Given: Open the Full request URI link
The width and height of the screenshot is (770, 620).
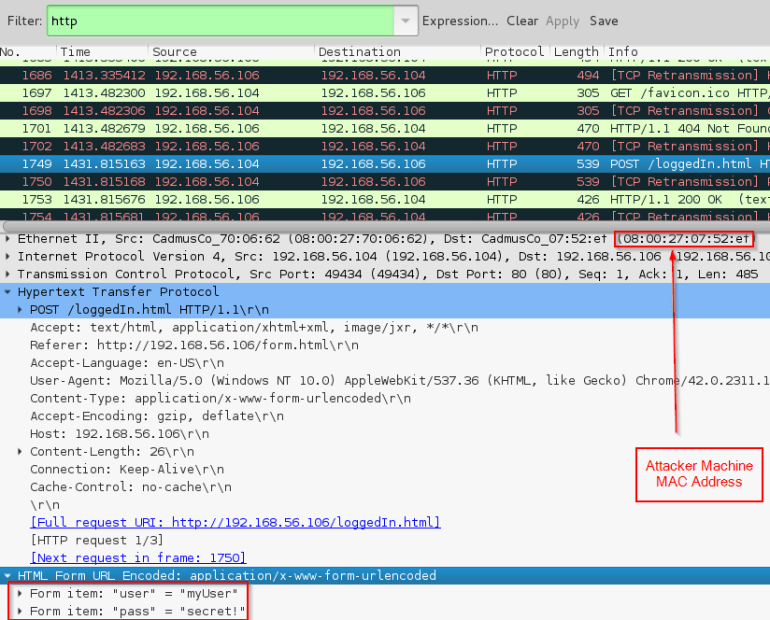Looking at the screenshot, I should point(235,522).
